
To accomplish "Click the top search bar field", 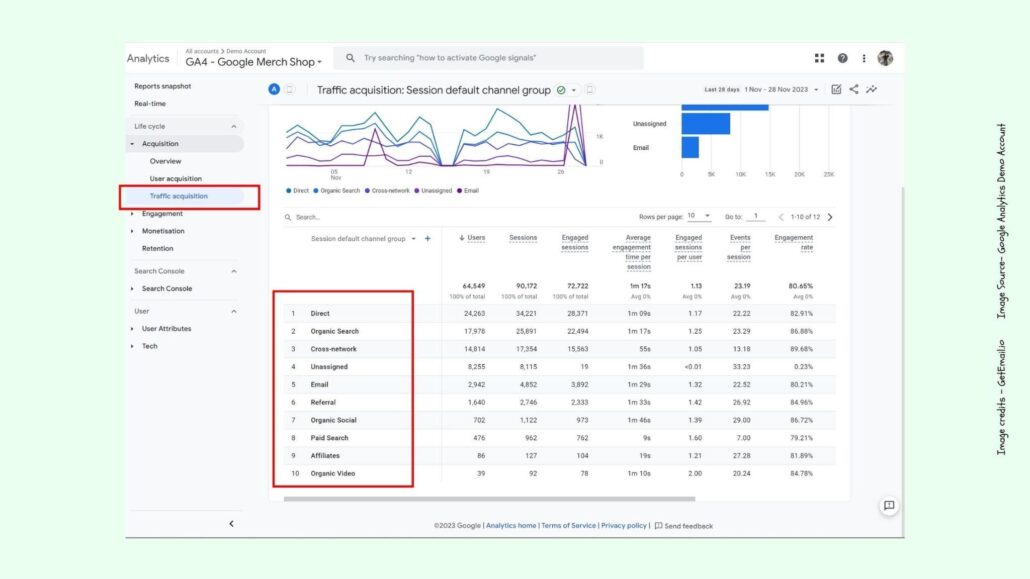I will click(490, 58).
